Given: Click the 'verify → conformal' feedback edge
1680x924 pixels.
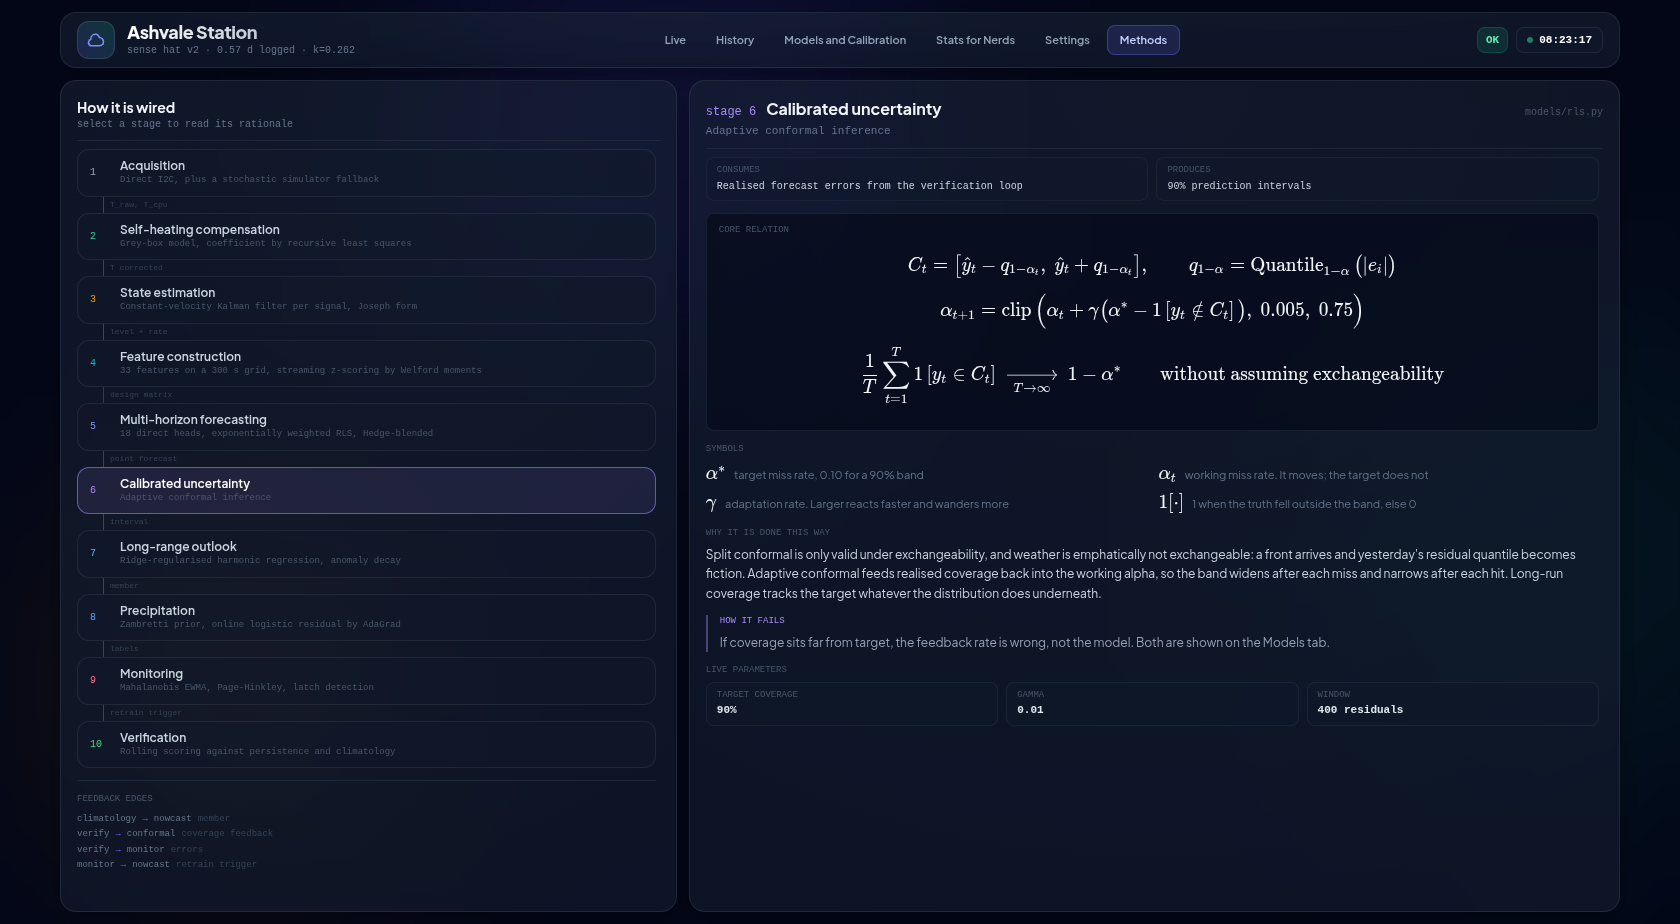Looking at the screenshot, I should [175, 833].
